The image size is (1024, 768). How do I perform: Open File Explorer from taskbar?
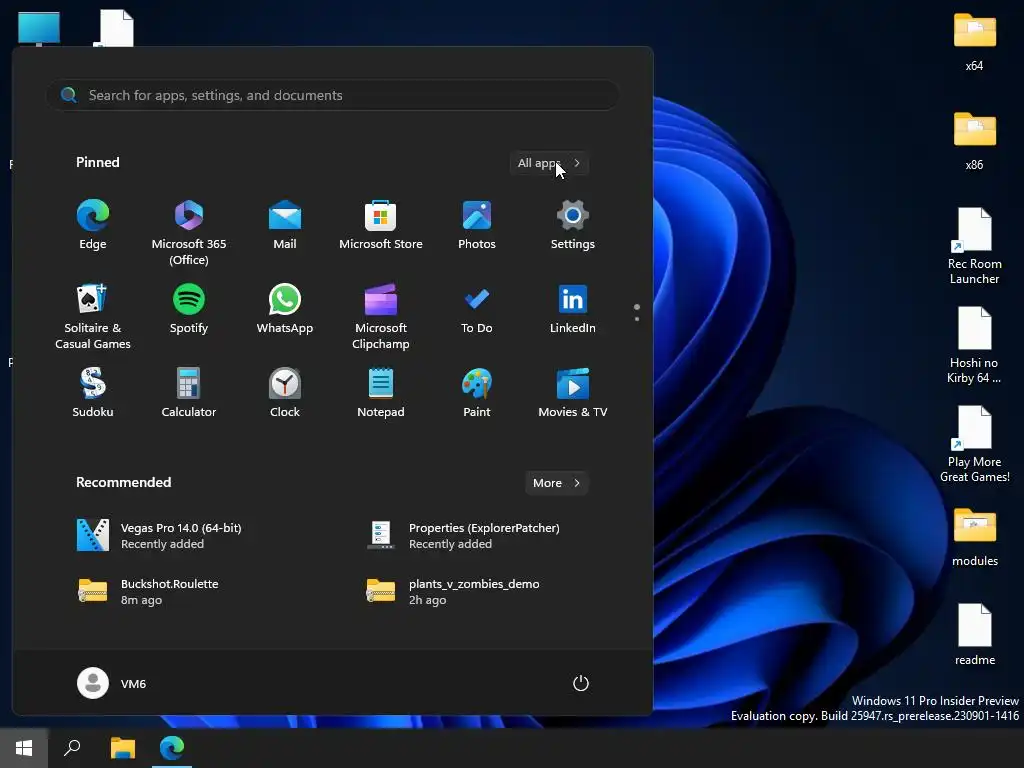coord(123,748)
